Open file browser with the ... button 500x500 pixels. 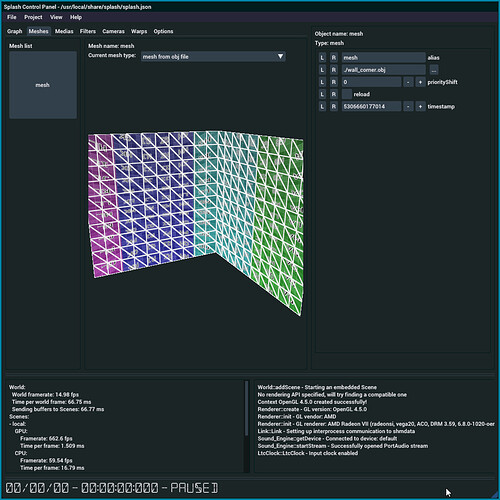(x=434, y=70)
